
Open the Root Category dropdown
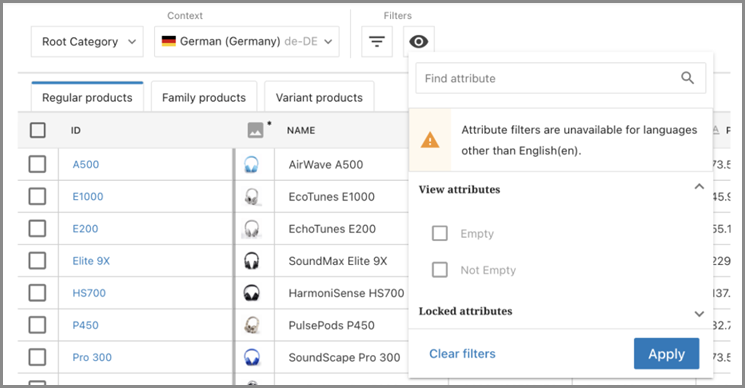pos(87,42)
